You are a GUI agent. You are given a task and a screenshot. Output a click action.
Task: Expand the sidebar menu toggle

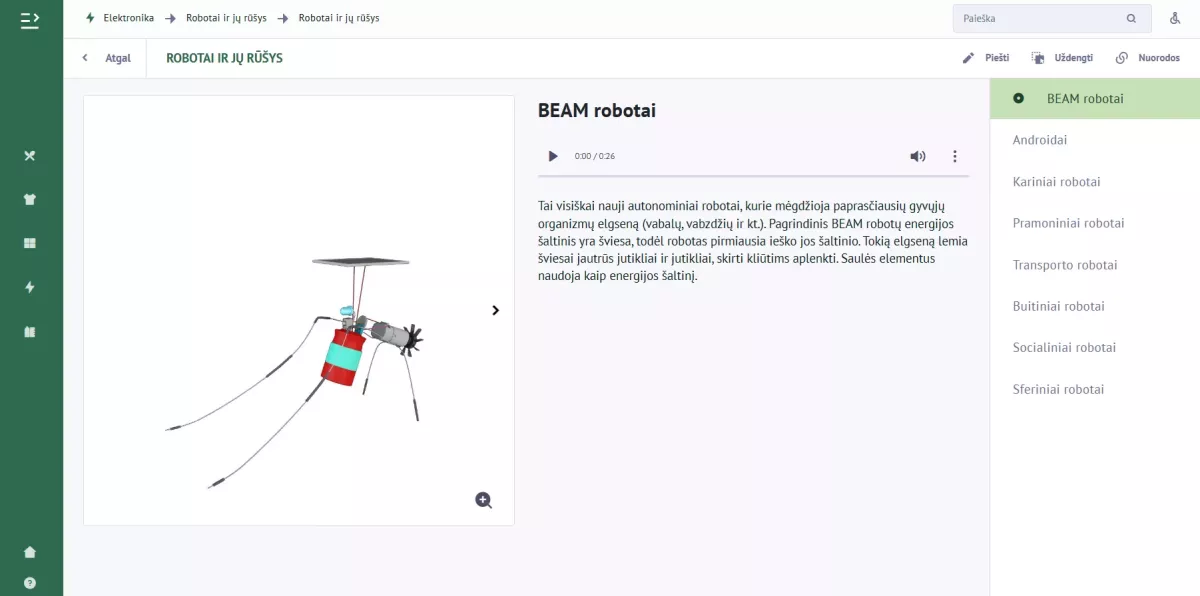[x=30, y=19]
